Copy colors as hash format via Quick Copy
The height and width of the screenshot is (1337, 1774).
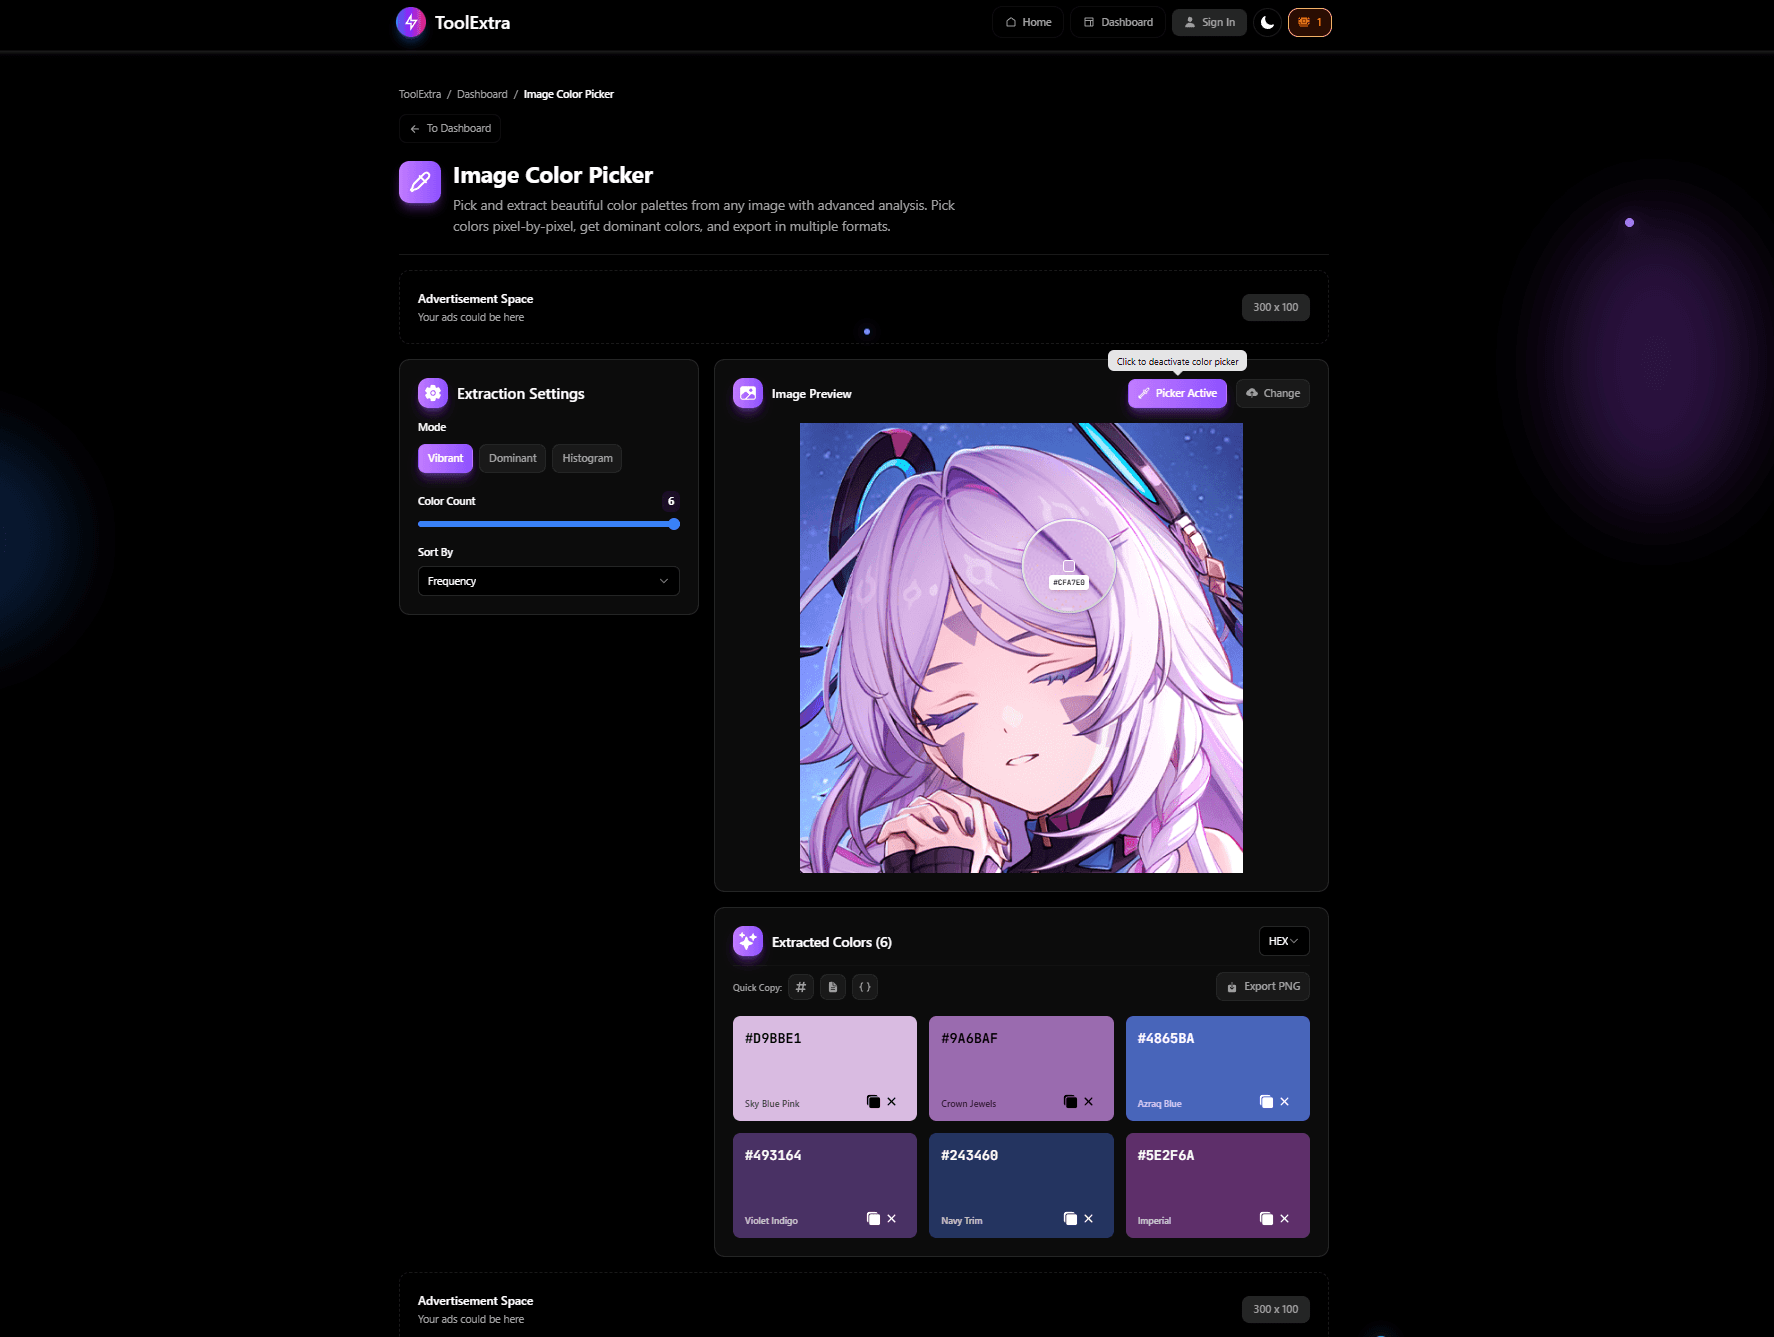pos(801,987)
